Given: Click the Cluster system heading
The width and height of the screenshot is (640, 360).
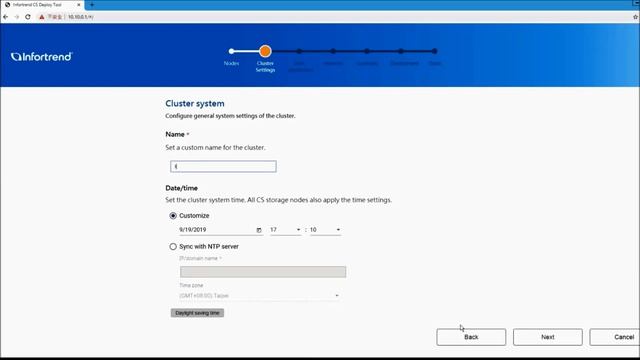Looking at the screenshot, I should pos(195,104).
